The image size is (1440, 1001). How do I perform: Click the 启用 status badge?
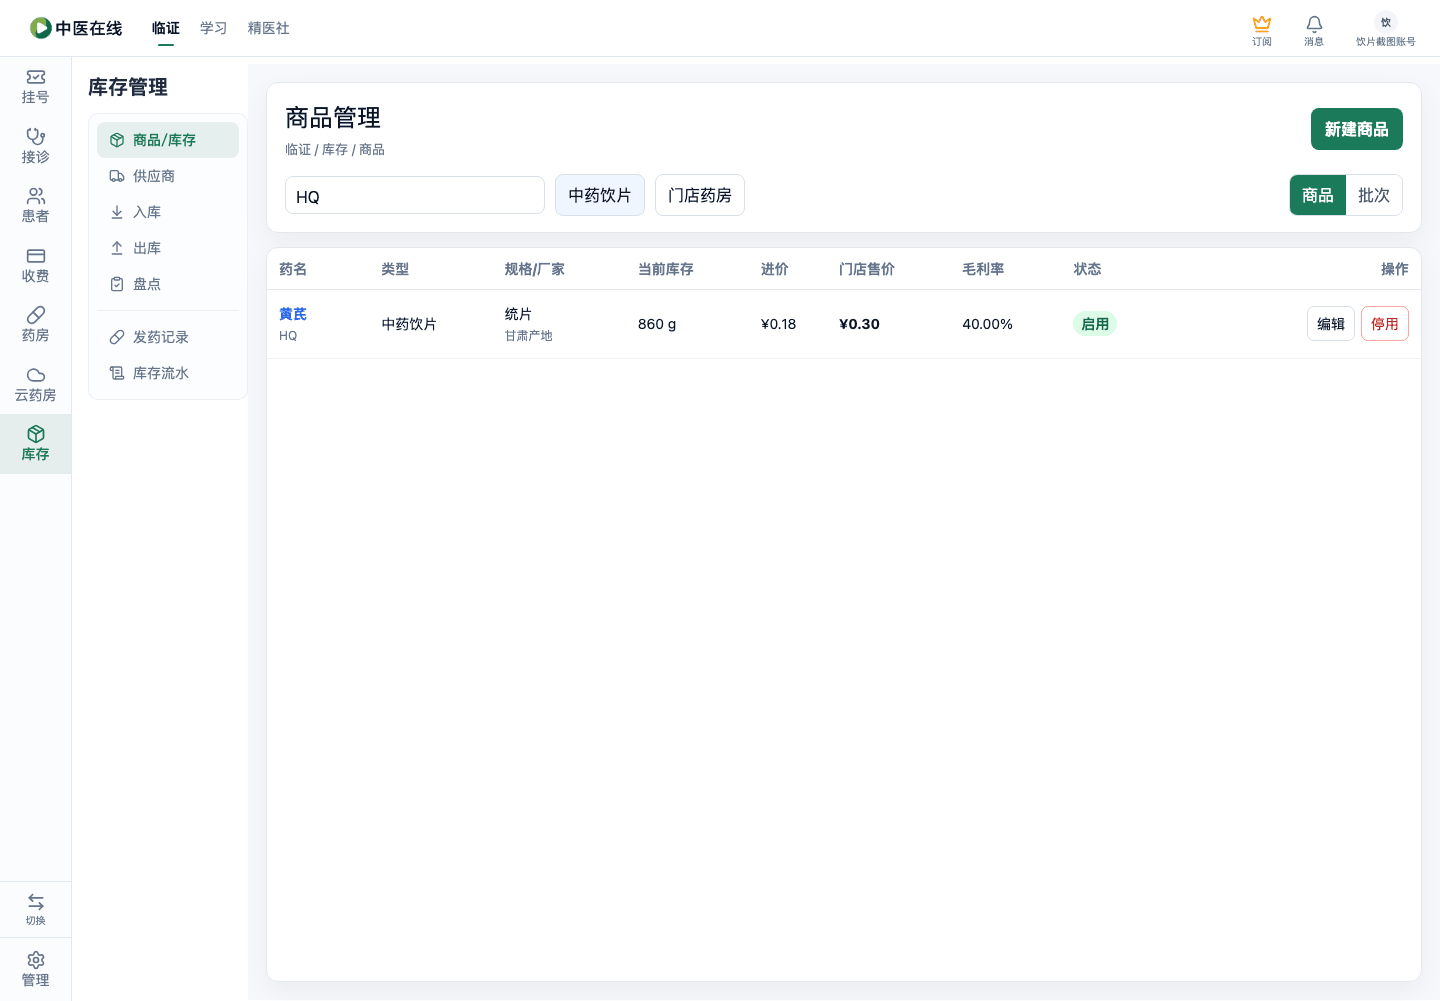1095,324
